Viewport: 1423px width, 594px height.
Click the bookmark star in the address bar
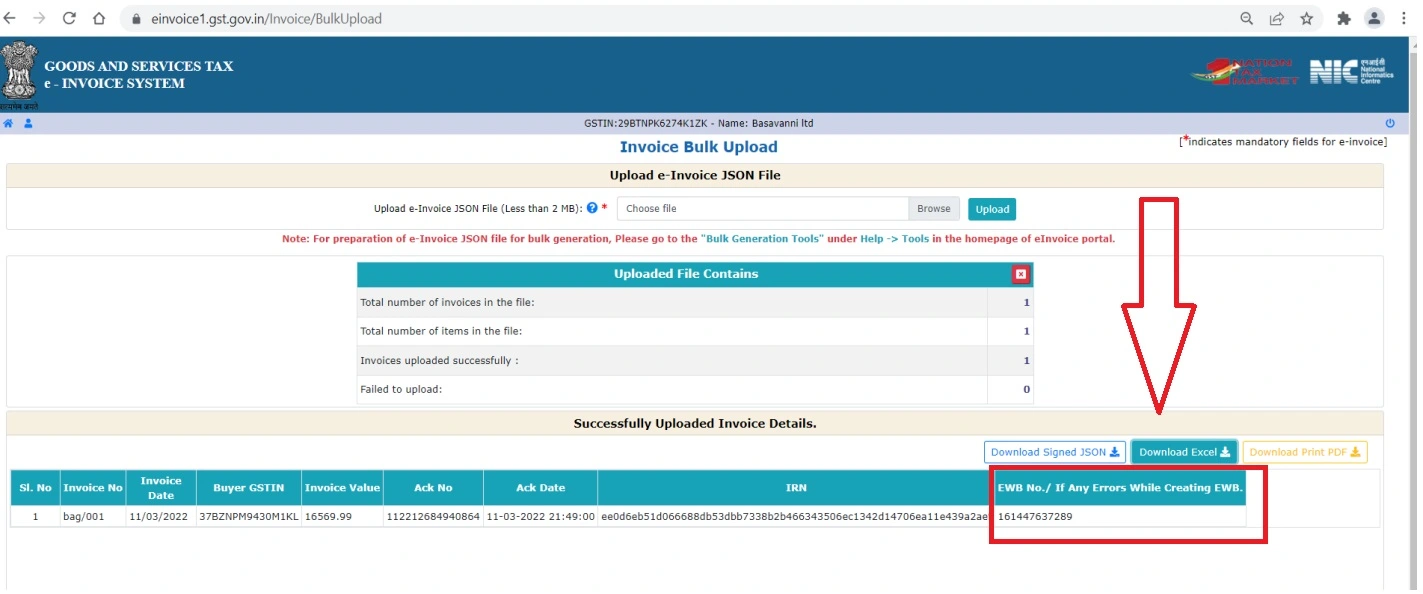1308,17
